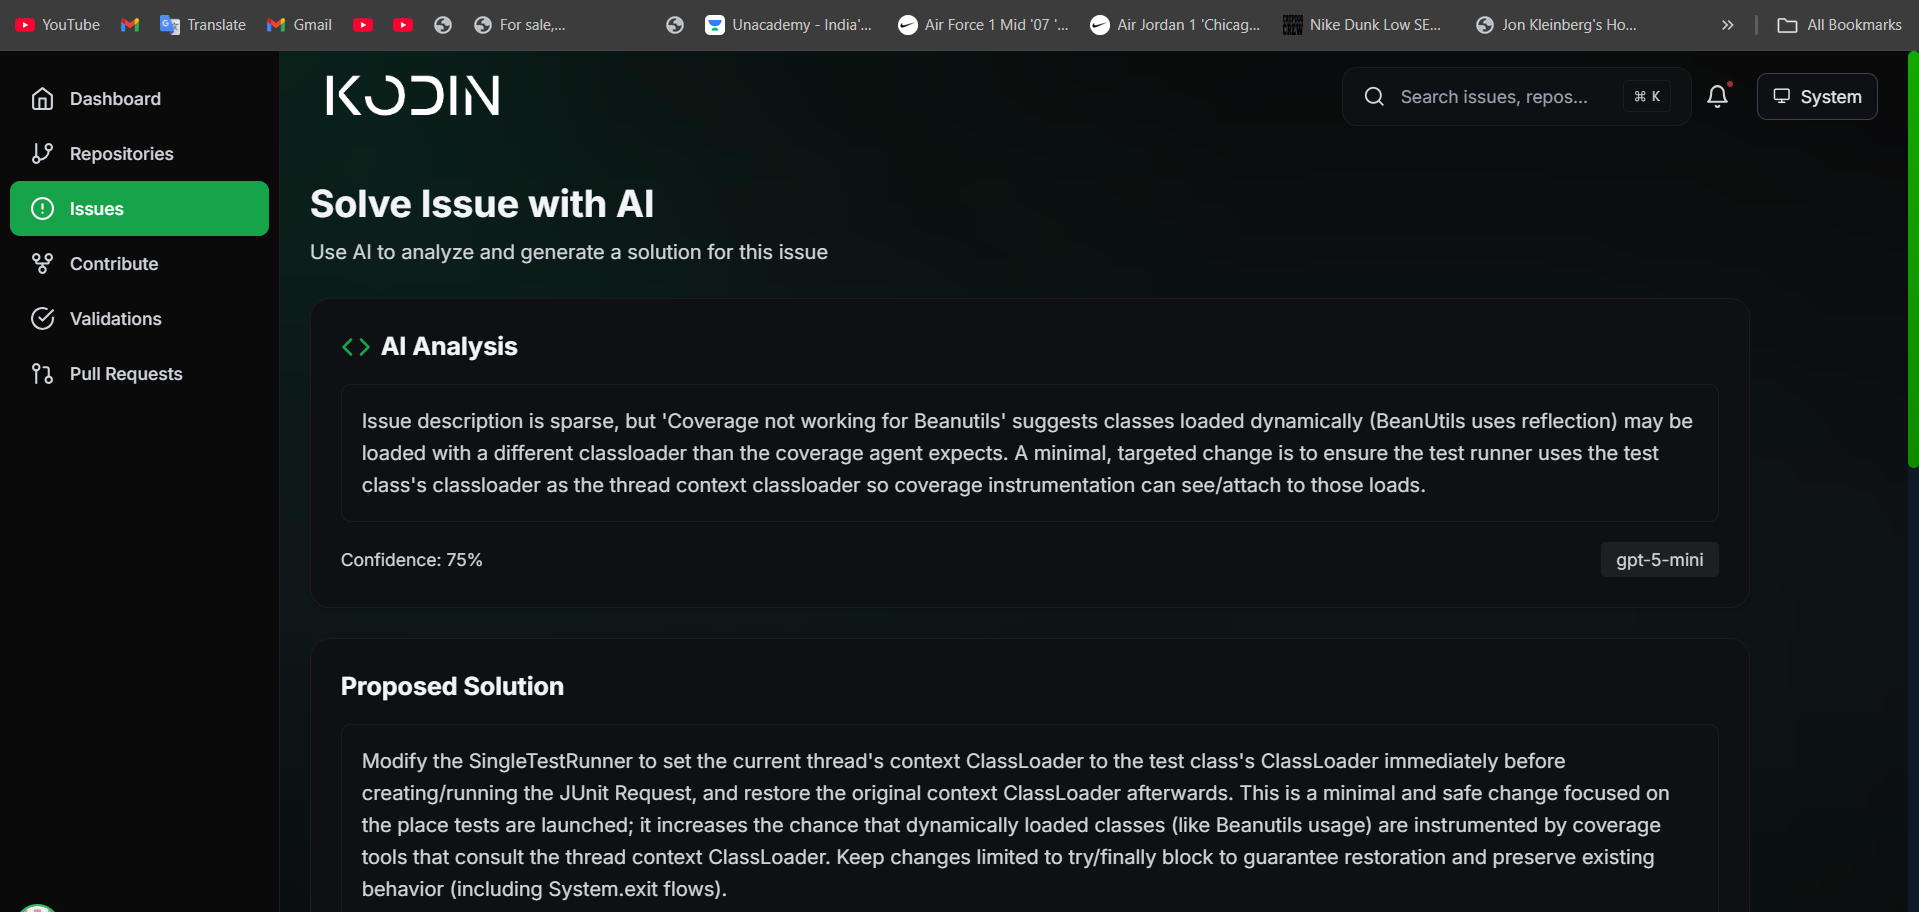This screenshot has height=912, width=1919.
Task: Click the Validations checkmark icon
Action: [42, 319]
